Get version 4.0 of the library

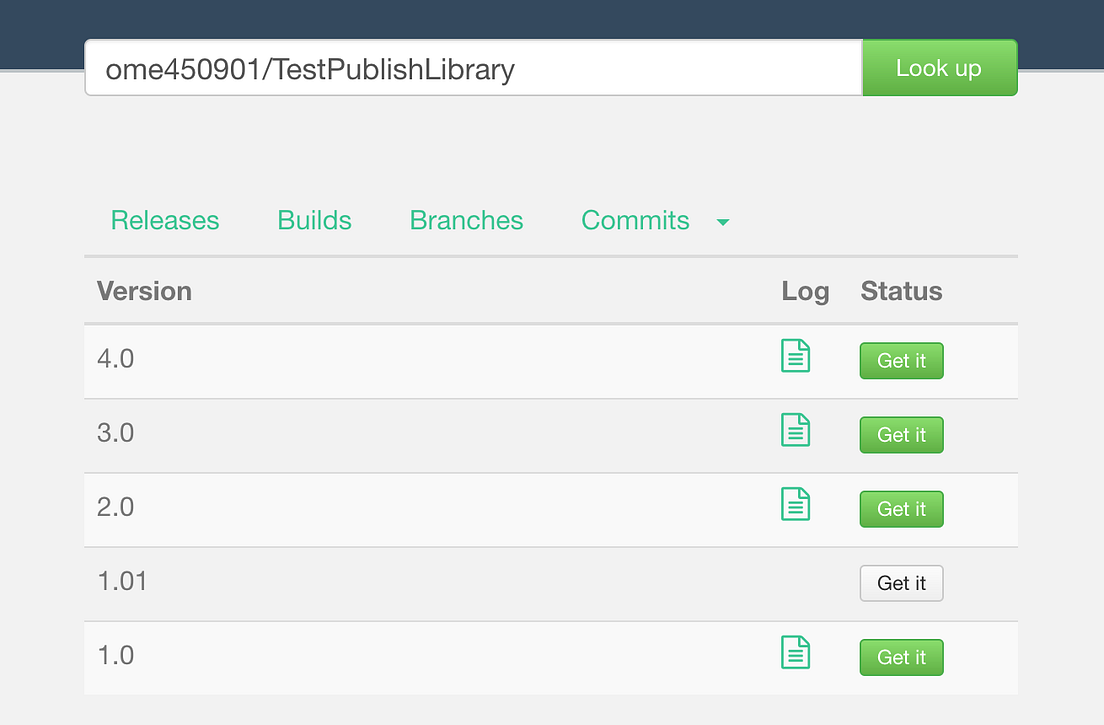click(x=901, y=361)
